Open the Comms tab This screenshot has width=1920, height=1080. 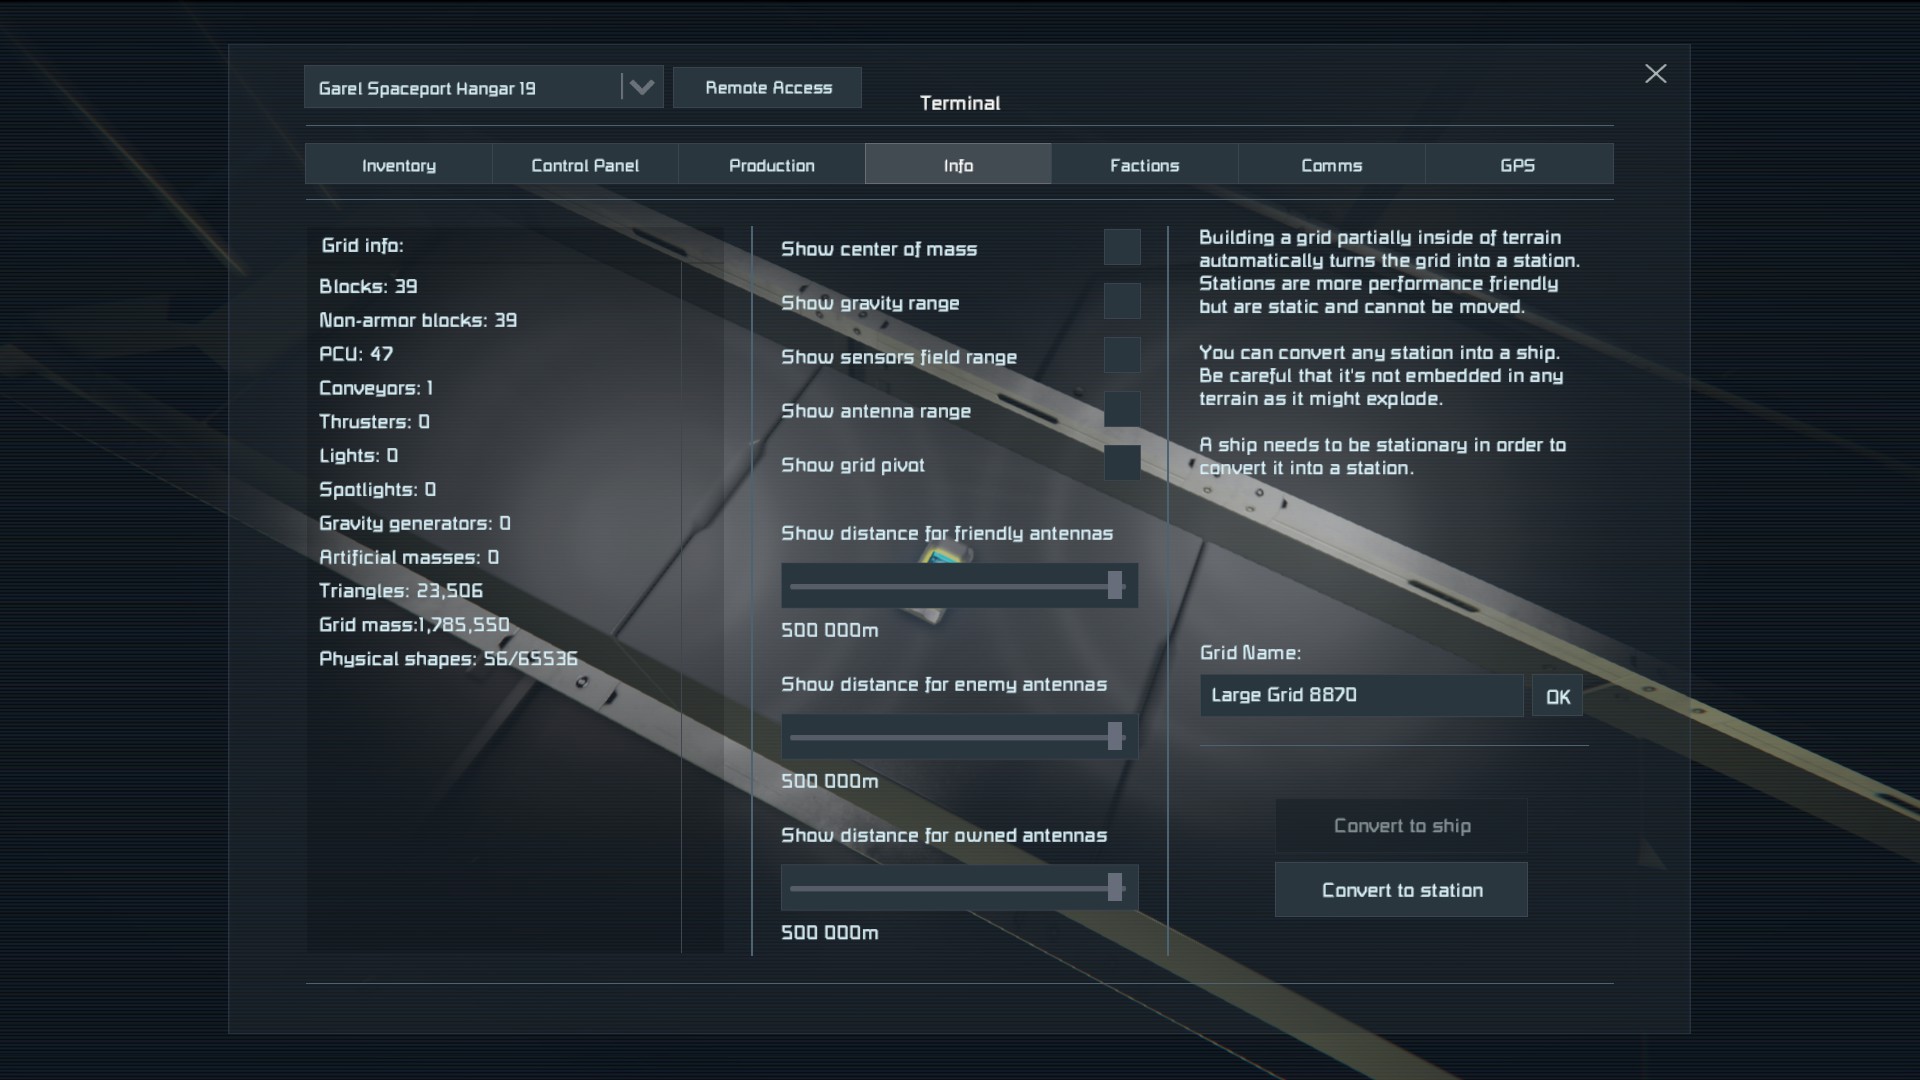1331,165
